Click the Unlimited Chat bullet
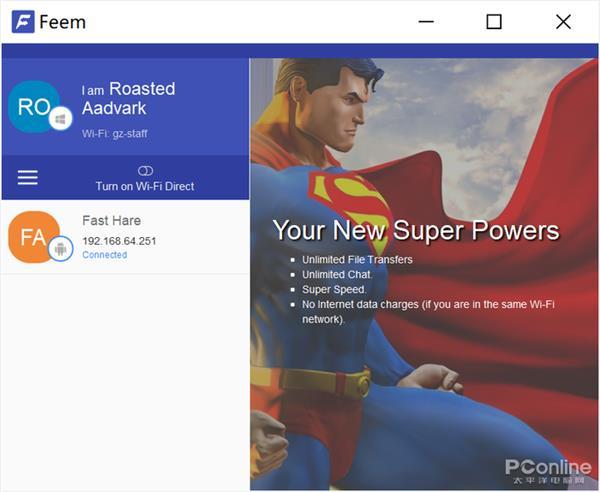 click(337, 275)
